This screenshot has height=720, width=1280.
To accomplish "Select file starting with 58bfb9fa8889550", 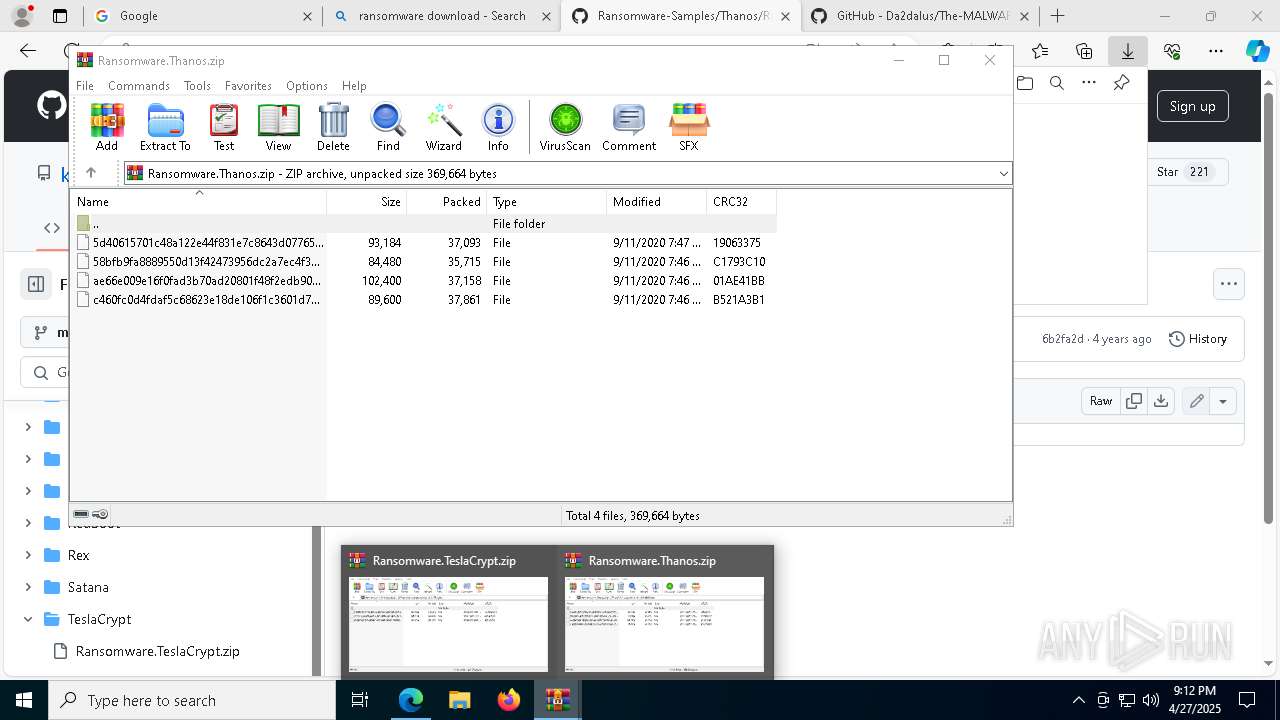I will coord(422,261).
